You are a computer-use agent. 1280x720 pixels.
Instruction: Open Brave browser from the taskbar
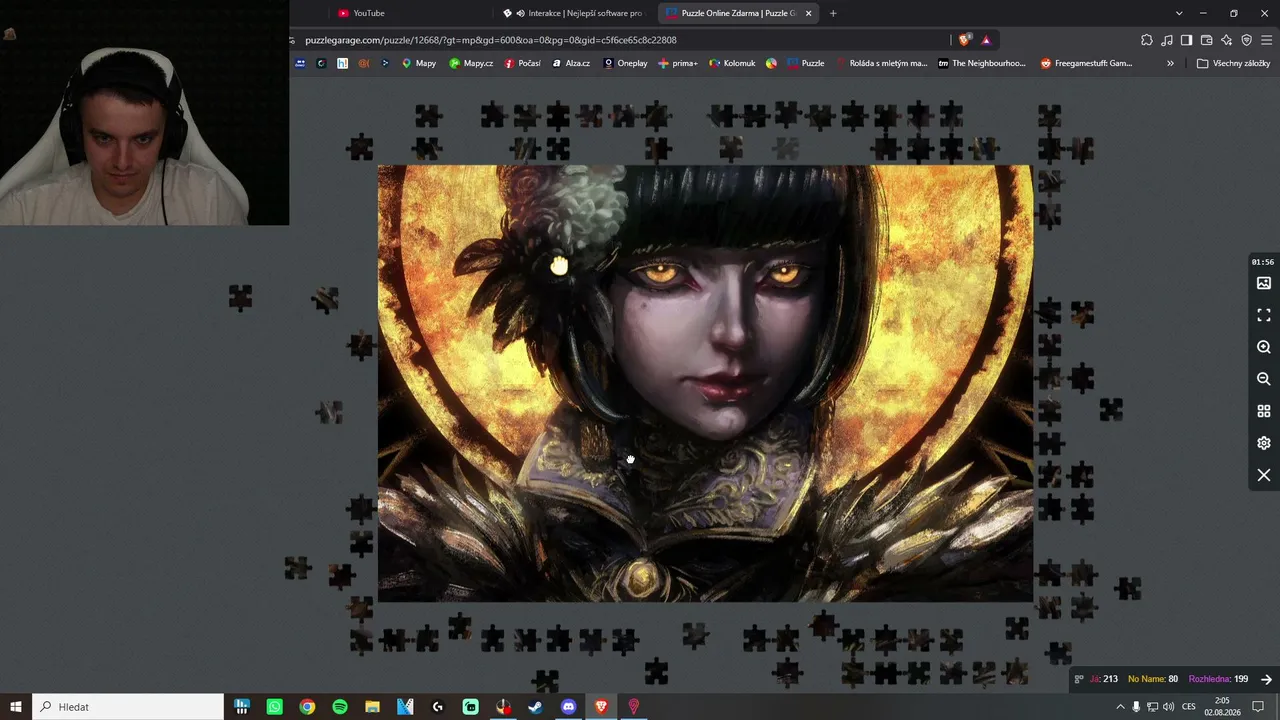601,707
